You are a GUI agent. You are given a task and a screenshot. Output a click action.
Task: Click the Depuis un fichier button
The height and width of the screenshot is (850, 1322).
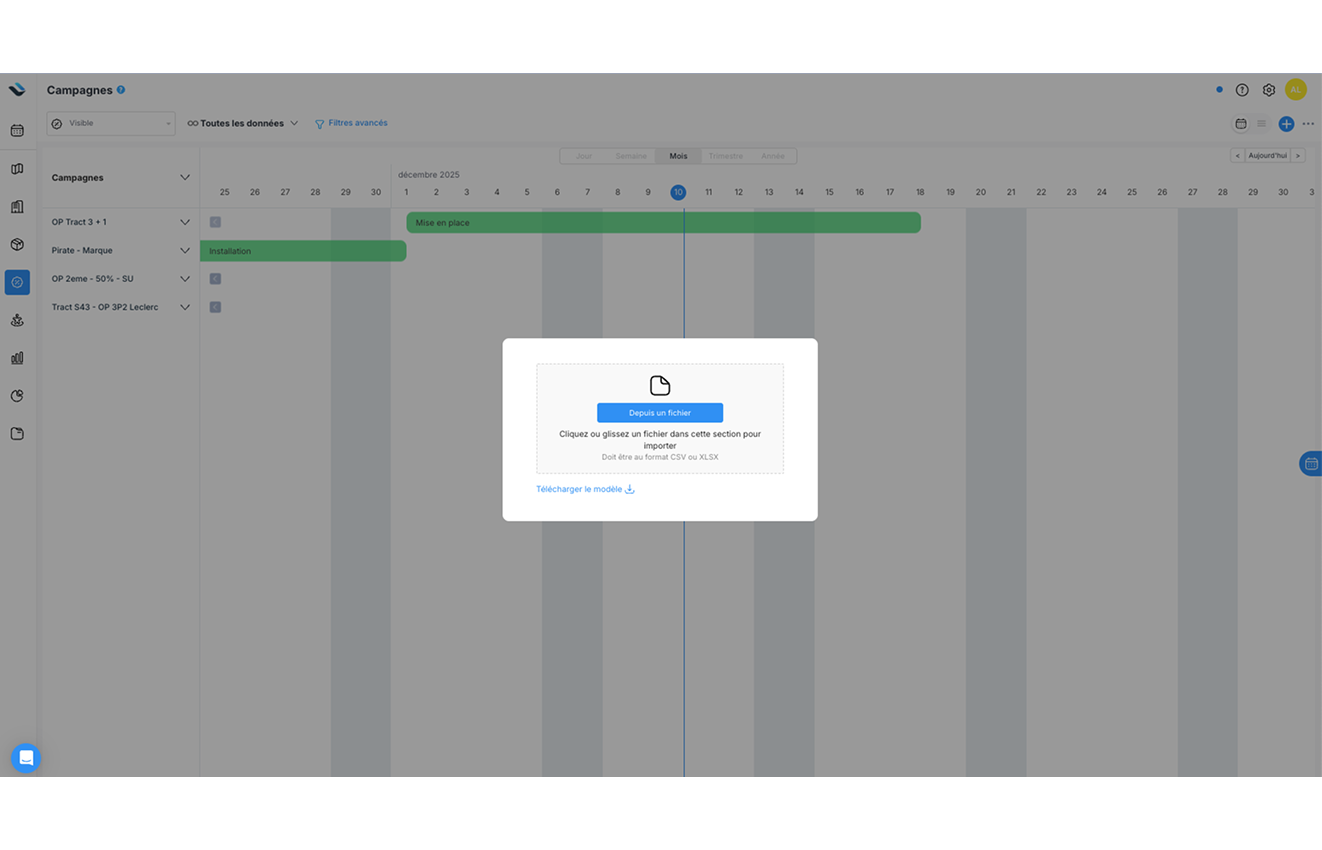pos(659,412)
